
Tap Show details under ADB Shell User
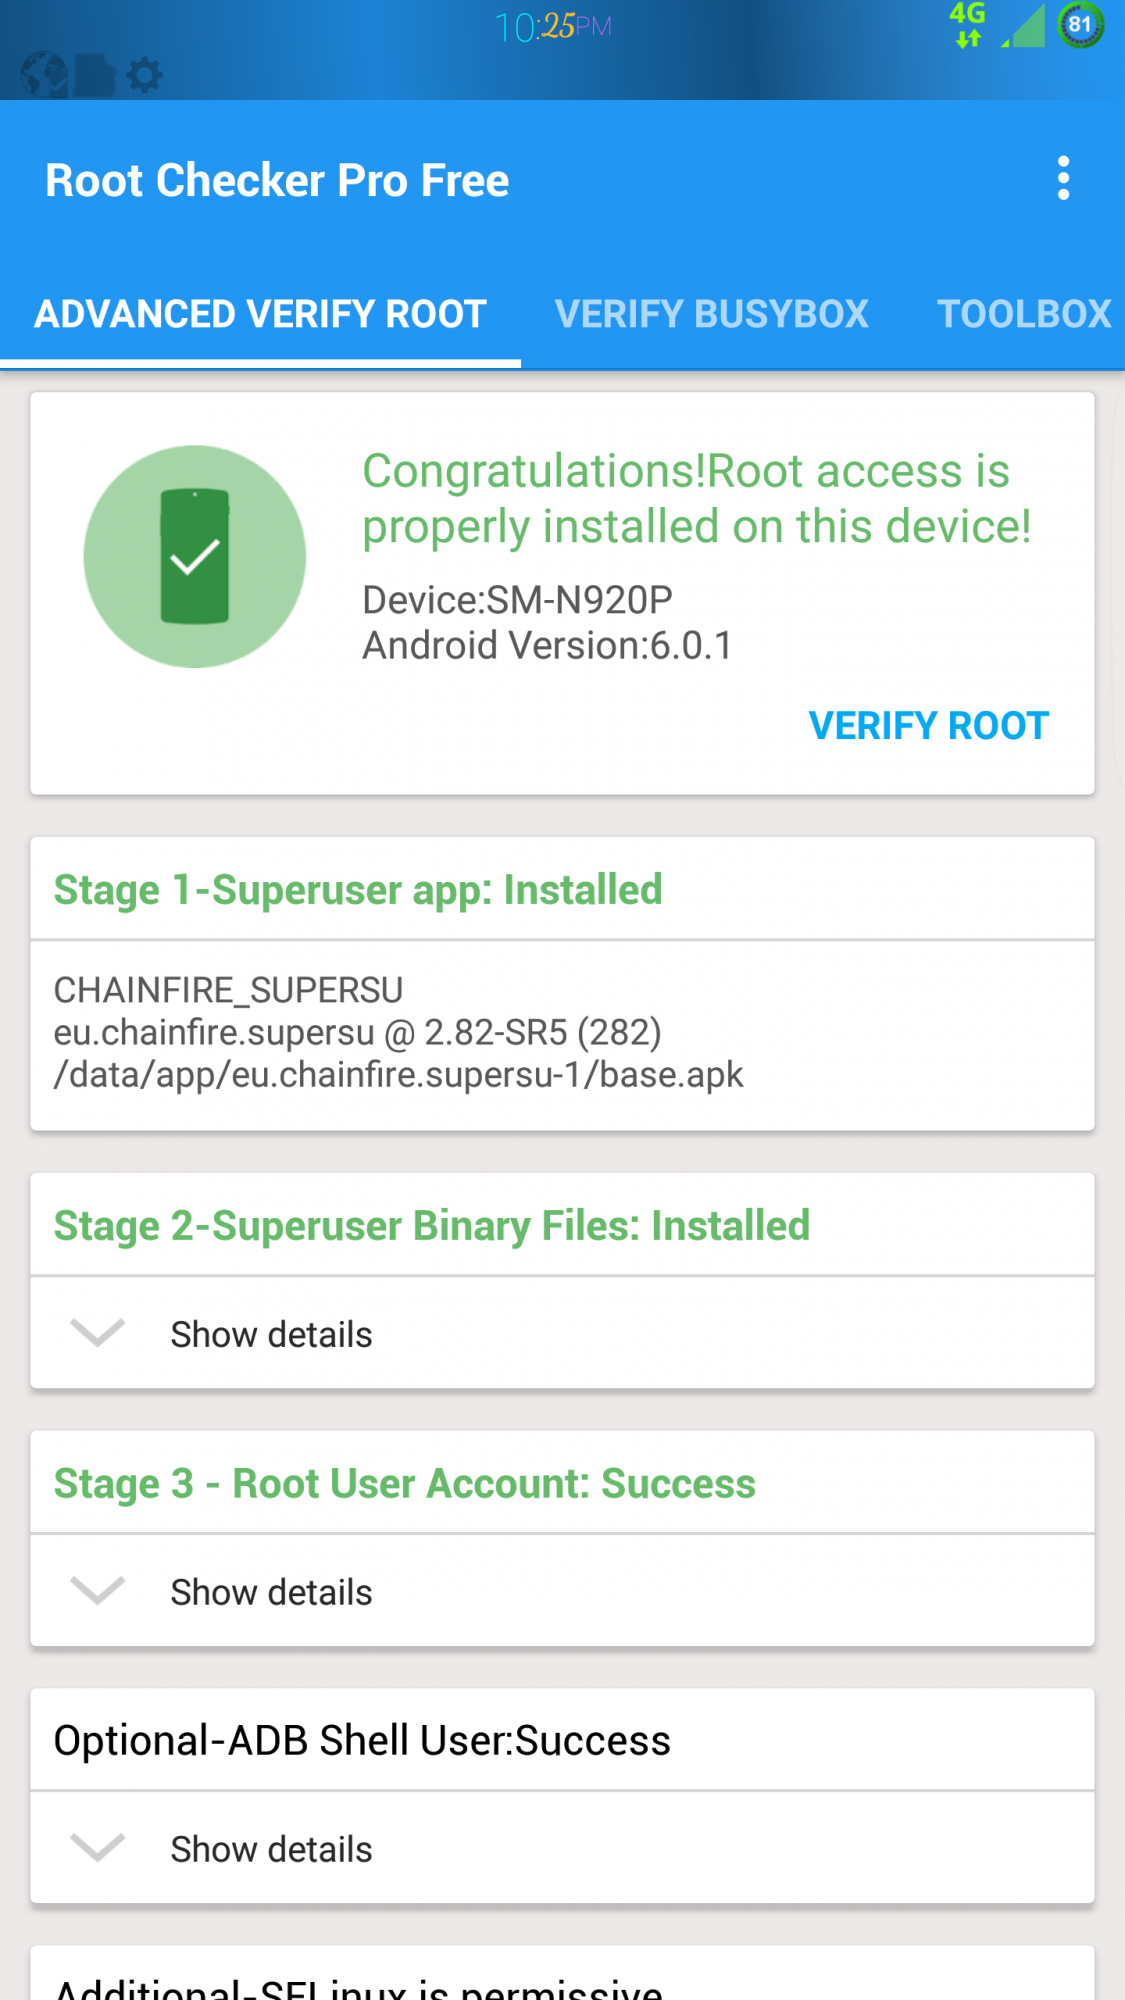271,1849
